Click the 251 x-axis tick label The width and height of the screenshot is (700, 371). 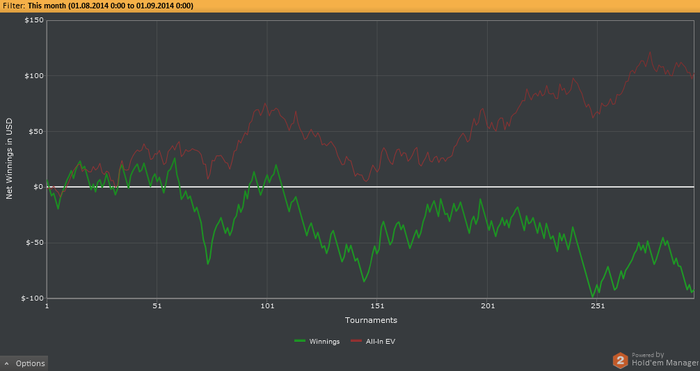598,306
